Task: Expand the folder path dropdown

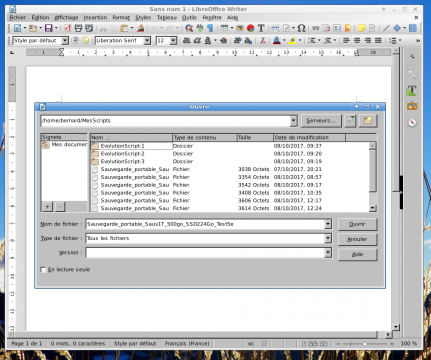Action: (293, 121)
